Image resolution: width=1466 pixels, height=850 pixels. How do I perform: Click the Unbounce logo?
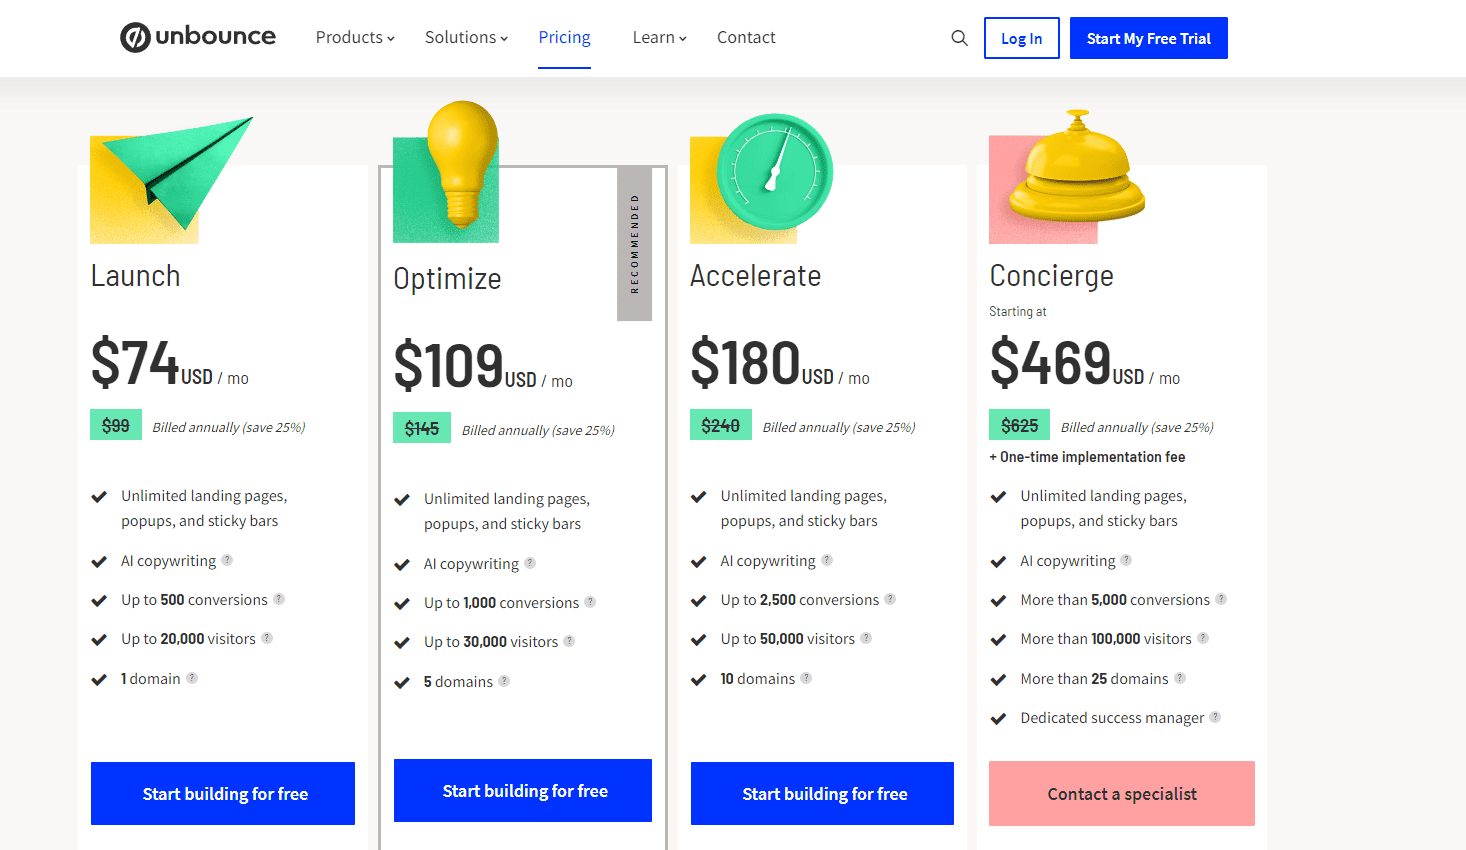198,37
